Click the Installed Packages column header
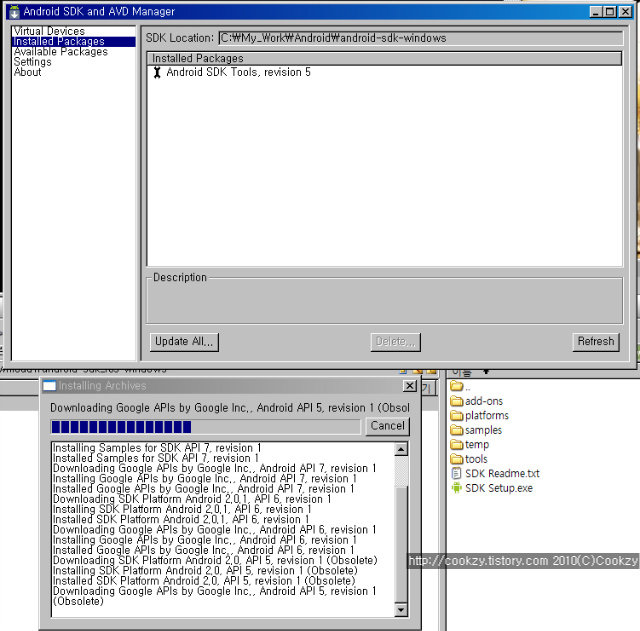The width and height of the screenshot is (640, 631). tap(384, 58)
